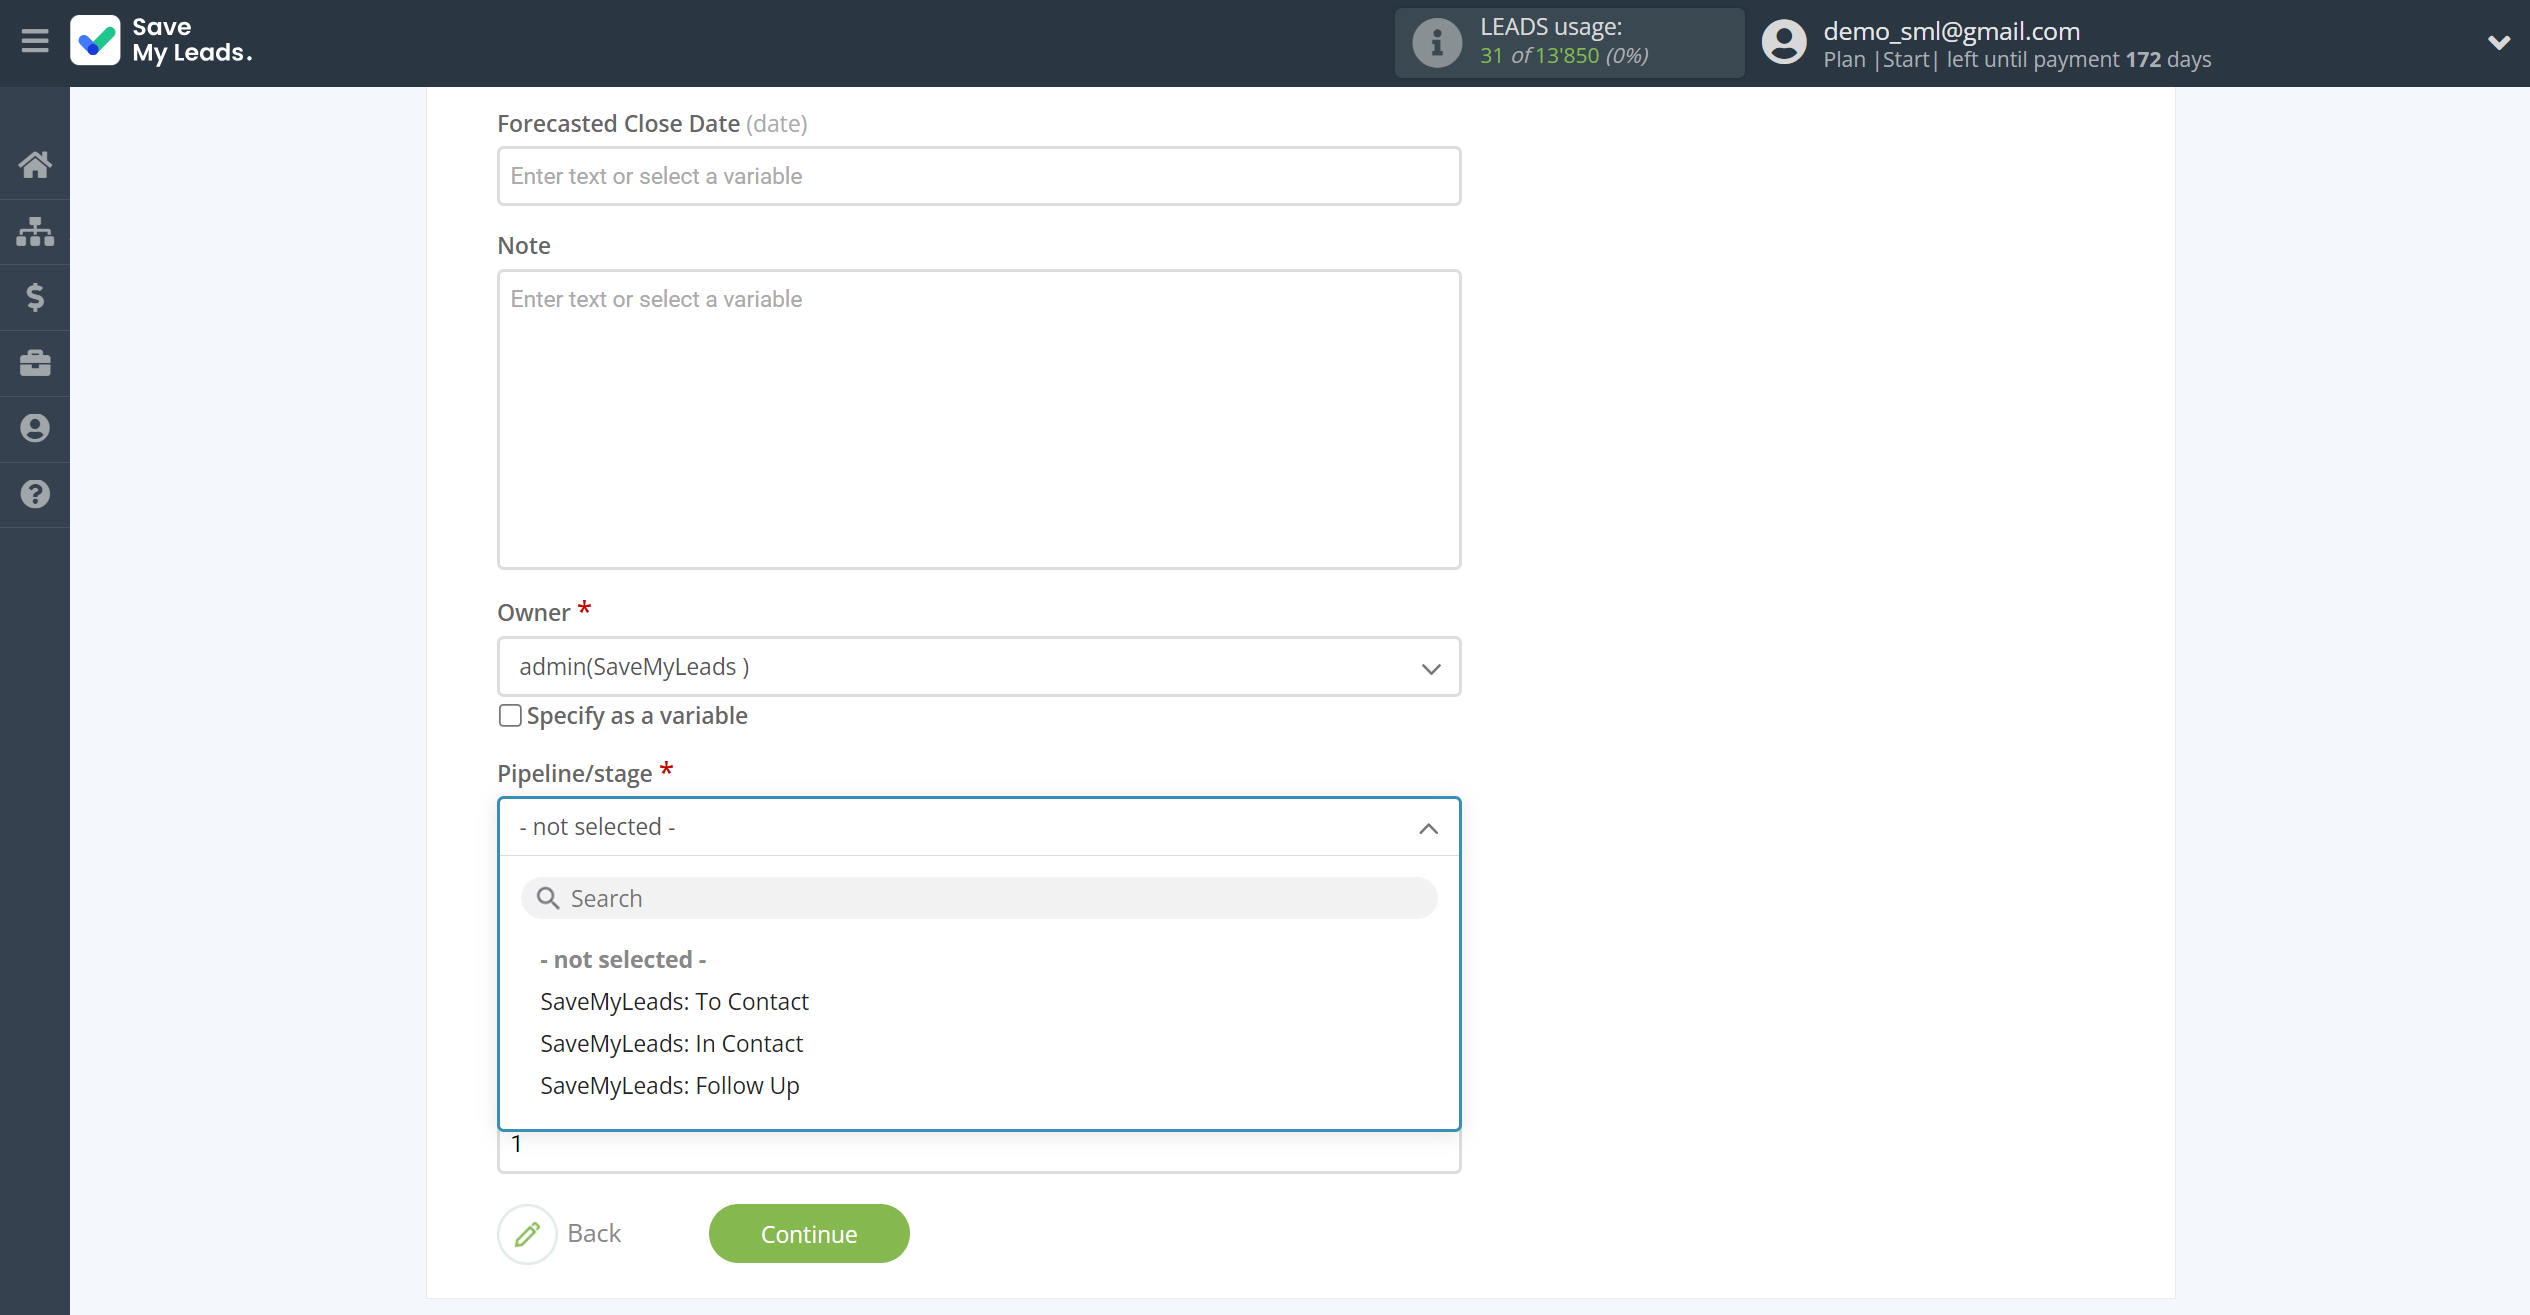The width and height of the screenshot is (2530, 1315).
Task: Click the Search magnifier icon
Action: 548,898
